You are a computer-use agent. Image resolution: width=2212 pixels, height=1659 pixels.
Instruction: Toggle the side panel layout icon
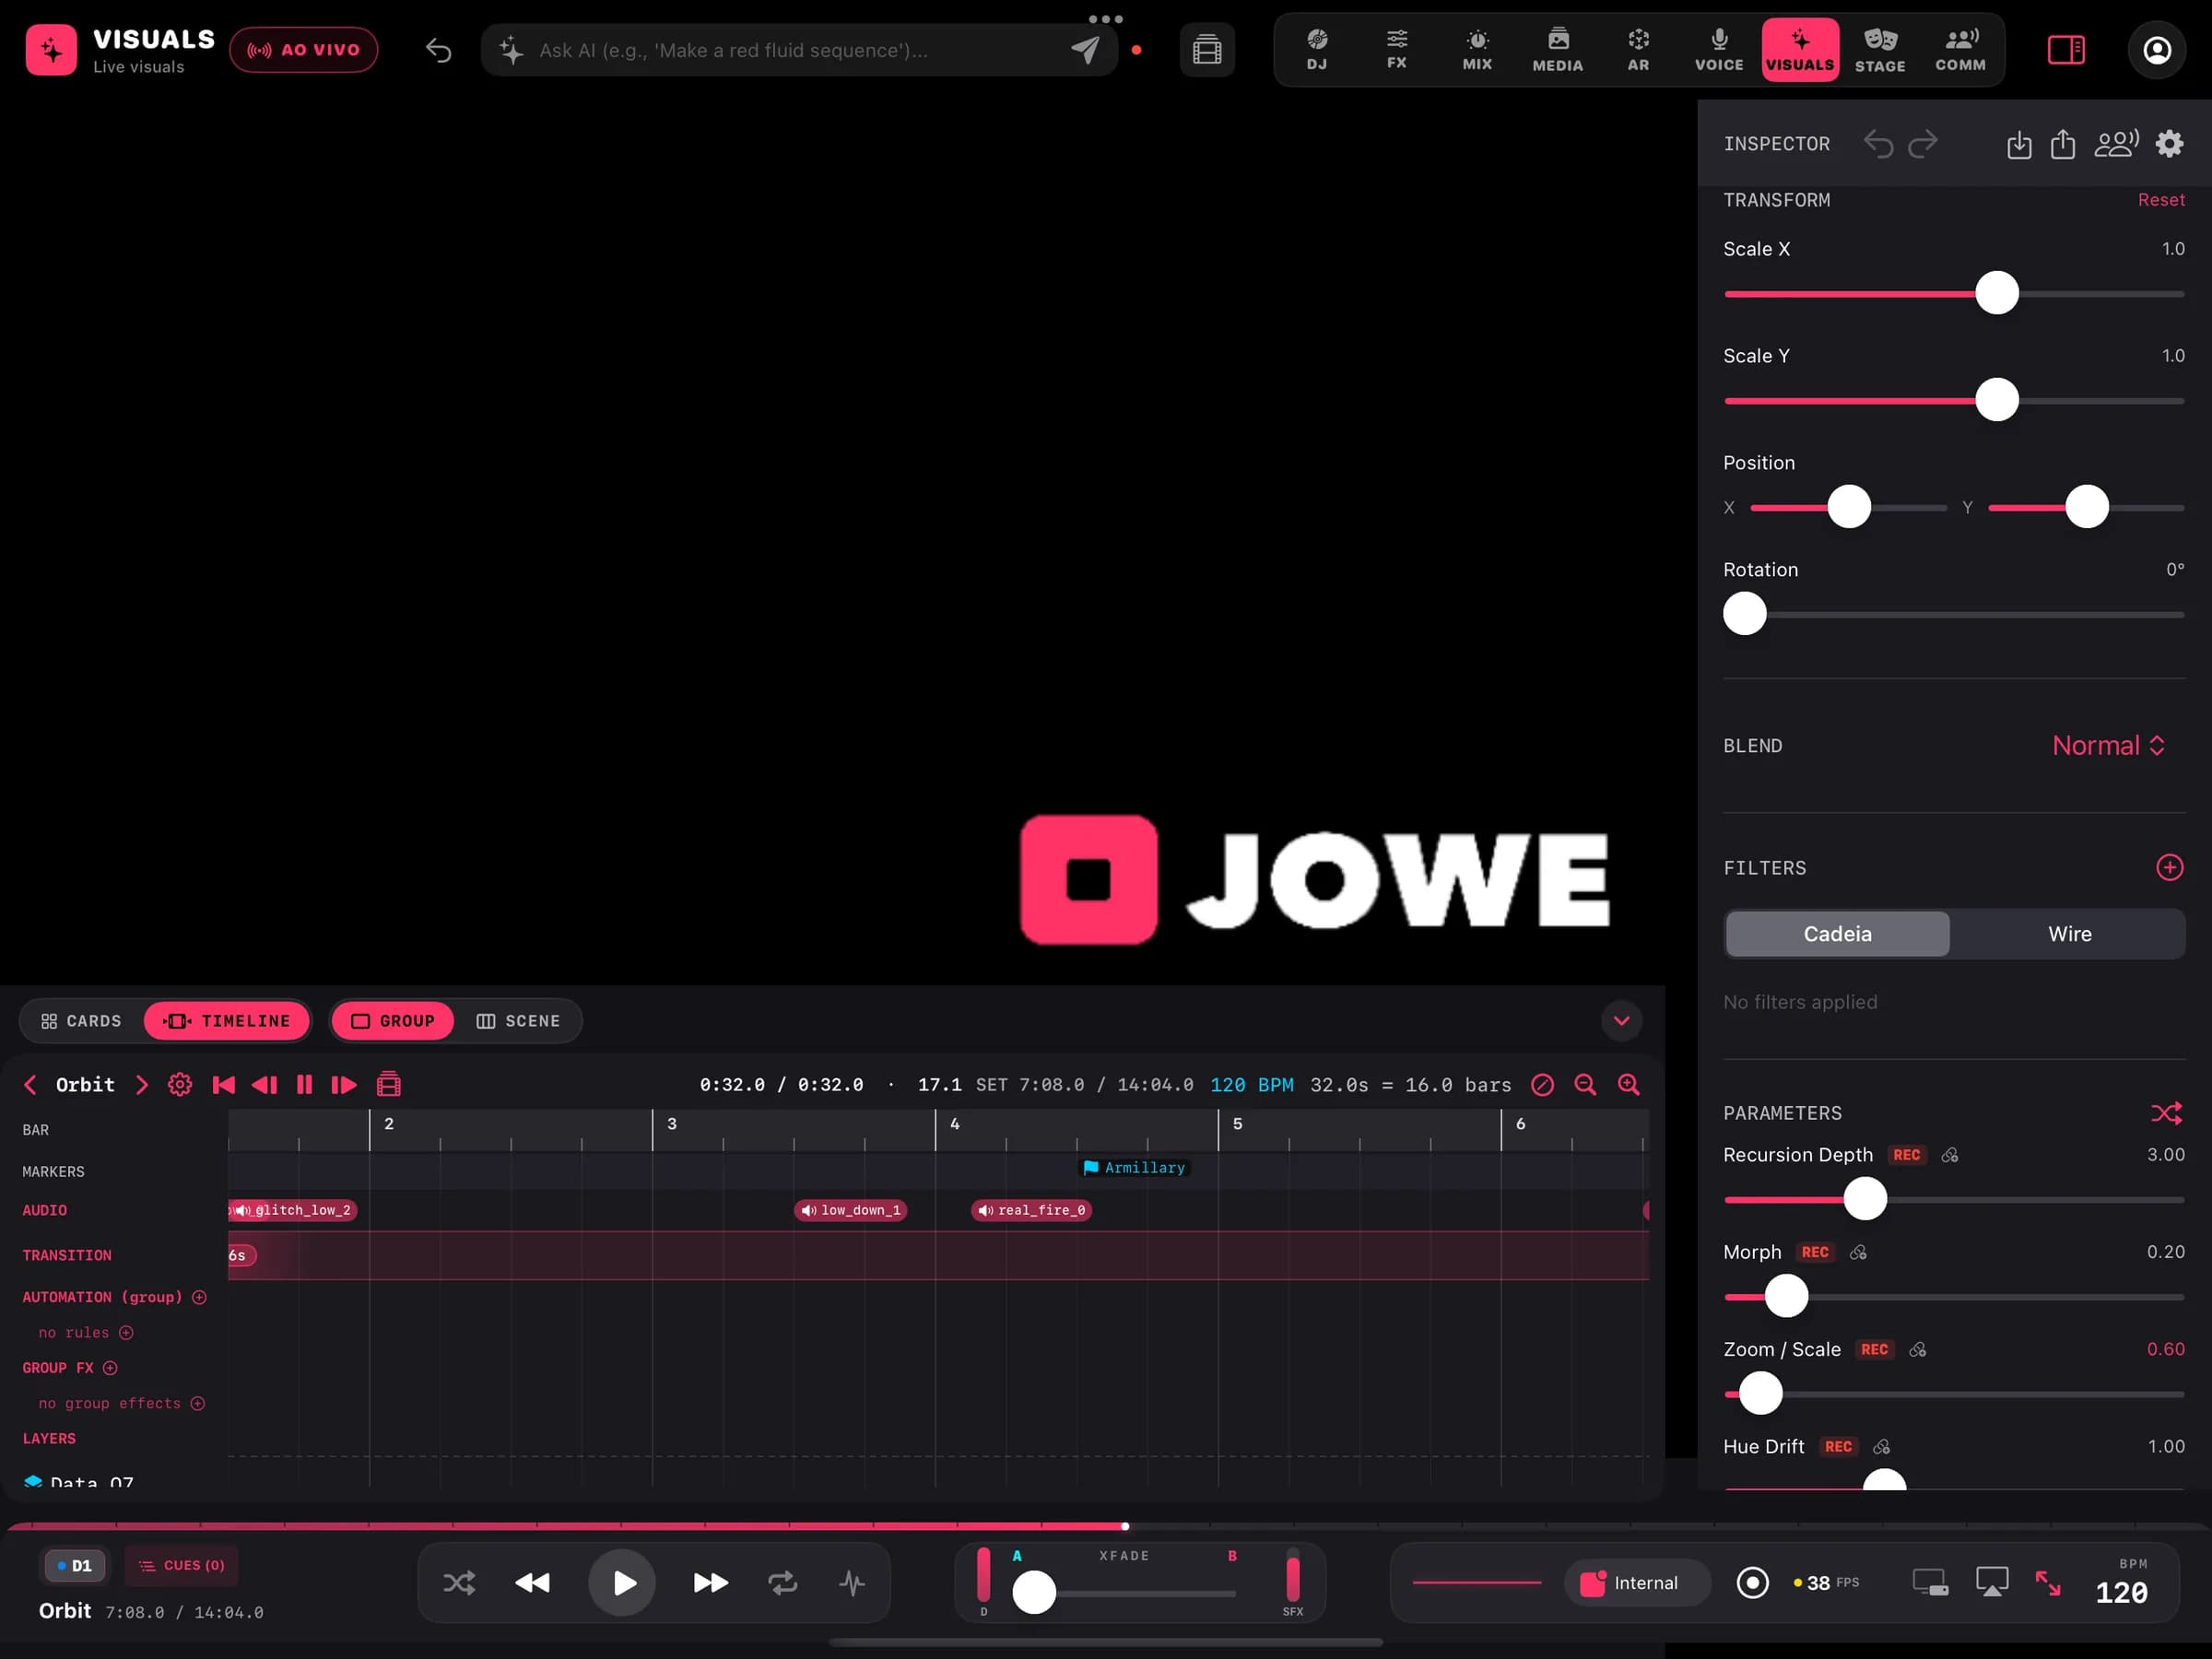(2066, 49)
